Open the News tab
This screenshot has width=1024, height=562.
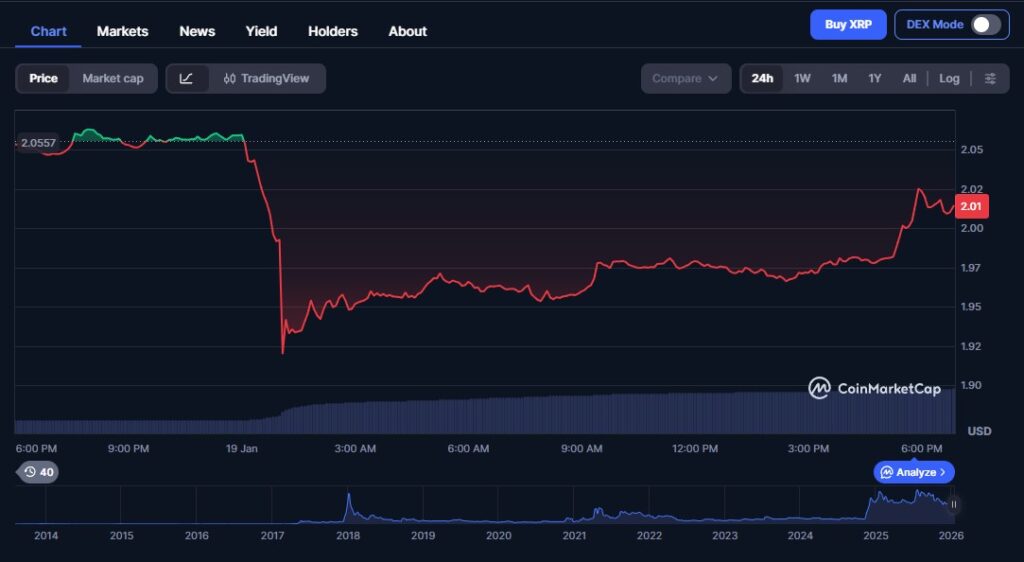pyautogui.click(x=197, y=31)
